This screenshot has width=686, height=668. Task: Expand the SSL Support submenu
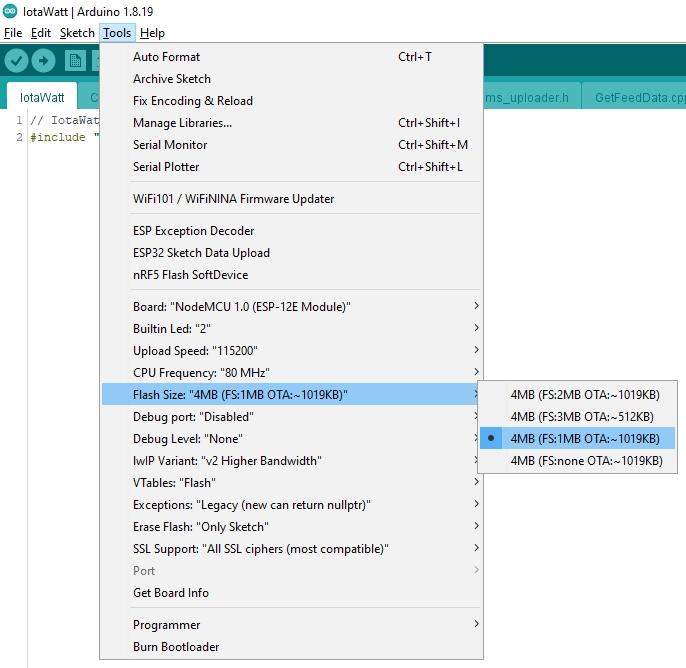pyautogui.click(x=292, y=549)
